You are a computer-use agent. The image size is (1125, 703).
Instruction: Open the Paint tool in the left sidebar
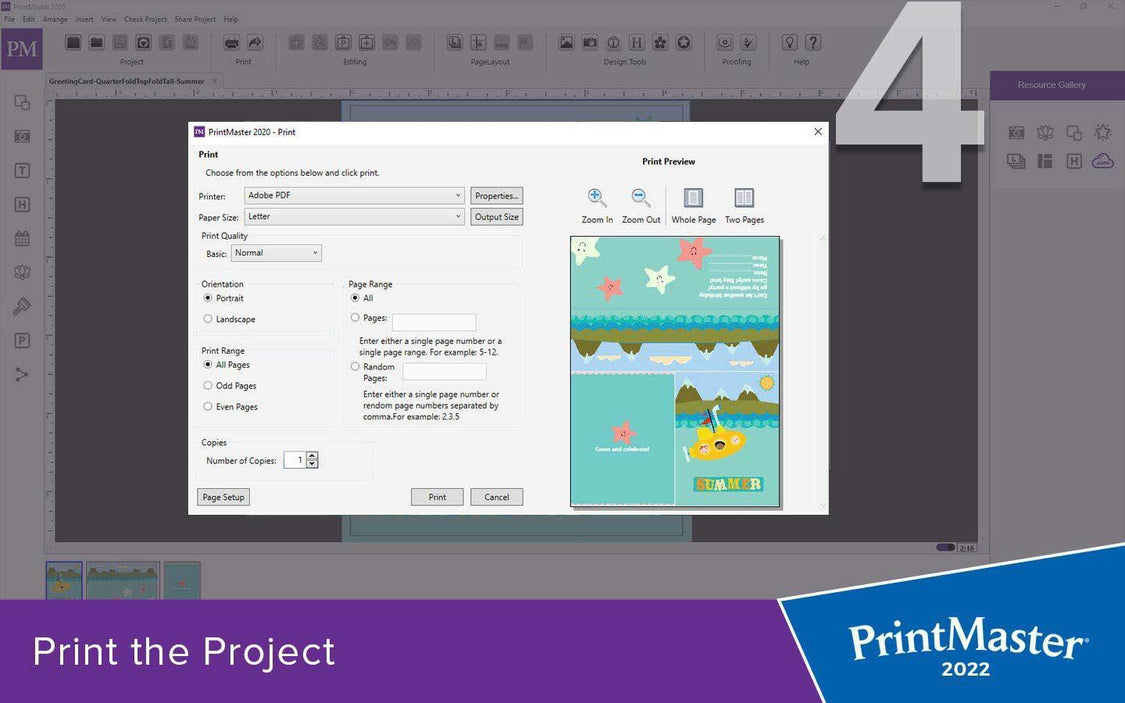tap(22, 306)
